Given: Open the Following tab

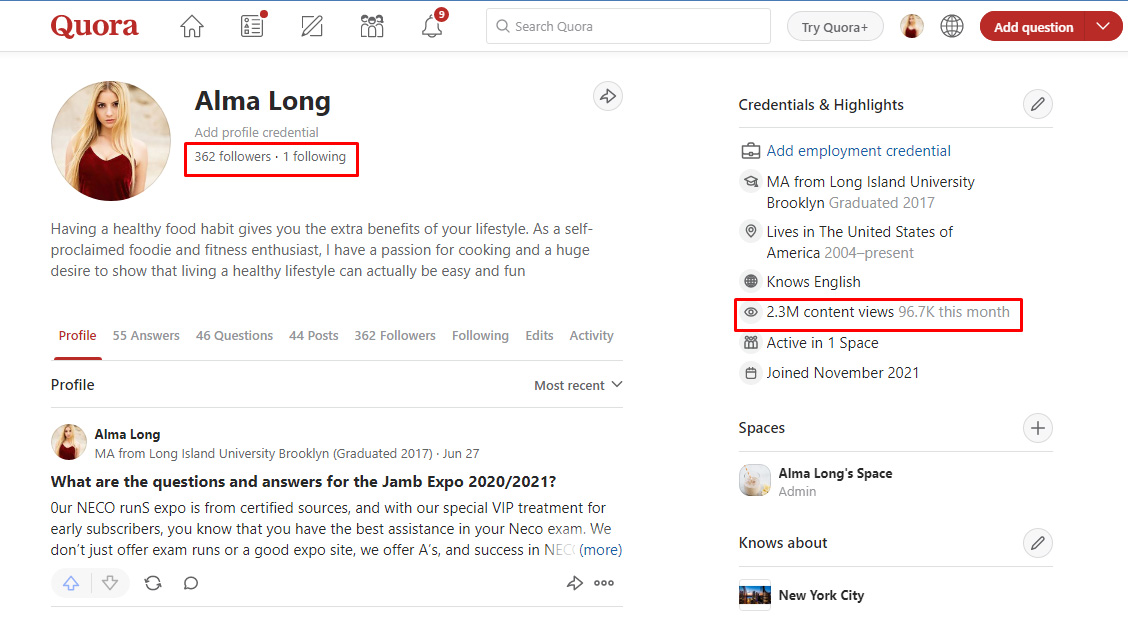Looking at the screenshot, I should [x=480, y=336].
